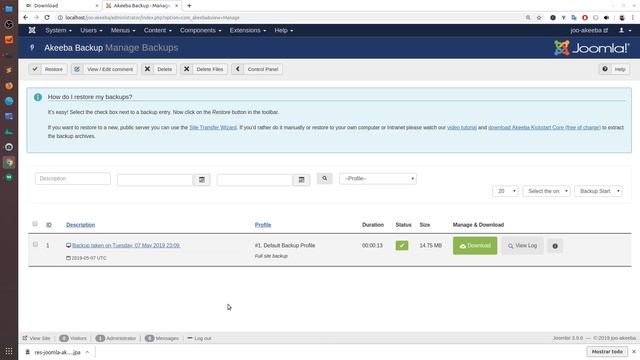The height and width of the screenshot is (360, 640).
Task: Click the info icon in restore notice
Action: (x=38, y=97)
